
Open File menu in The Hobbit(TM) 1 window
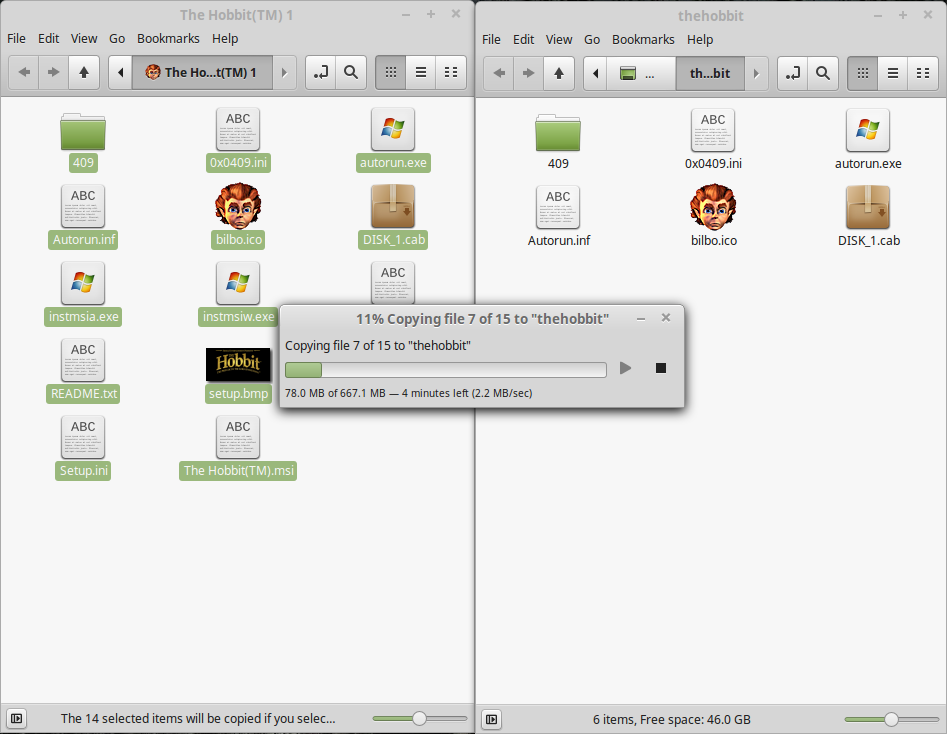point(16,39)
